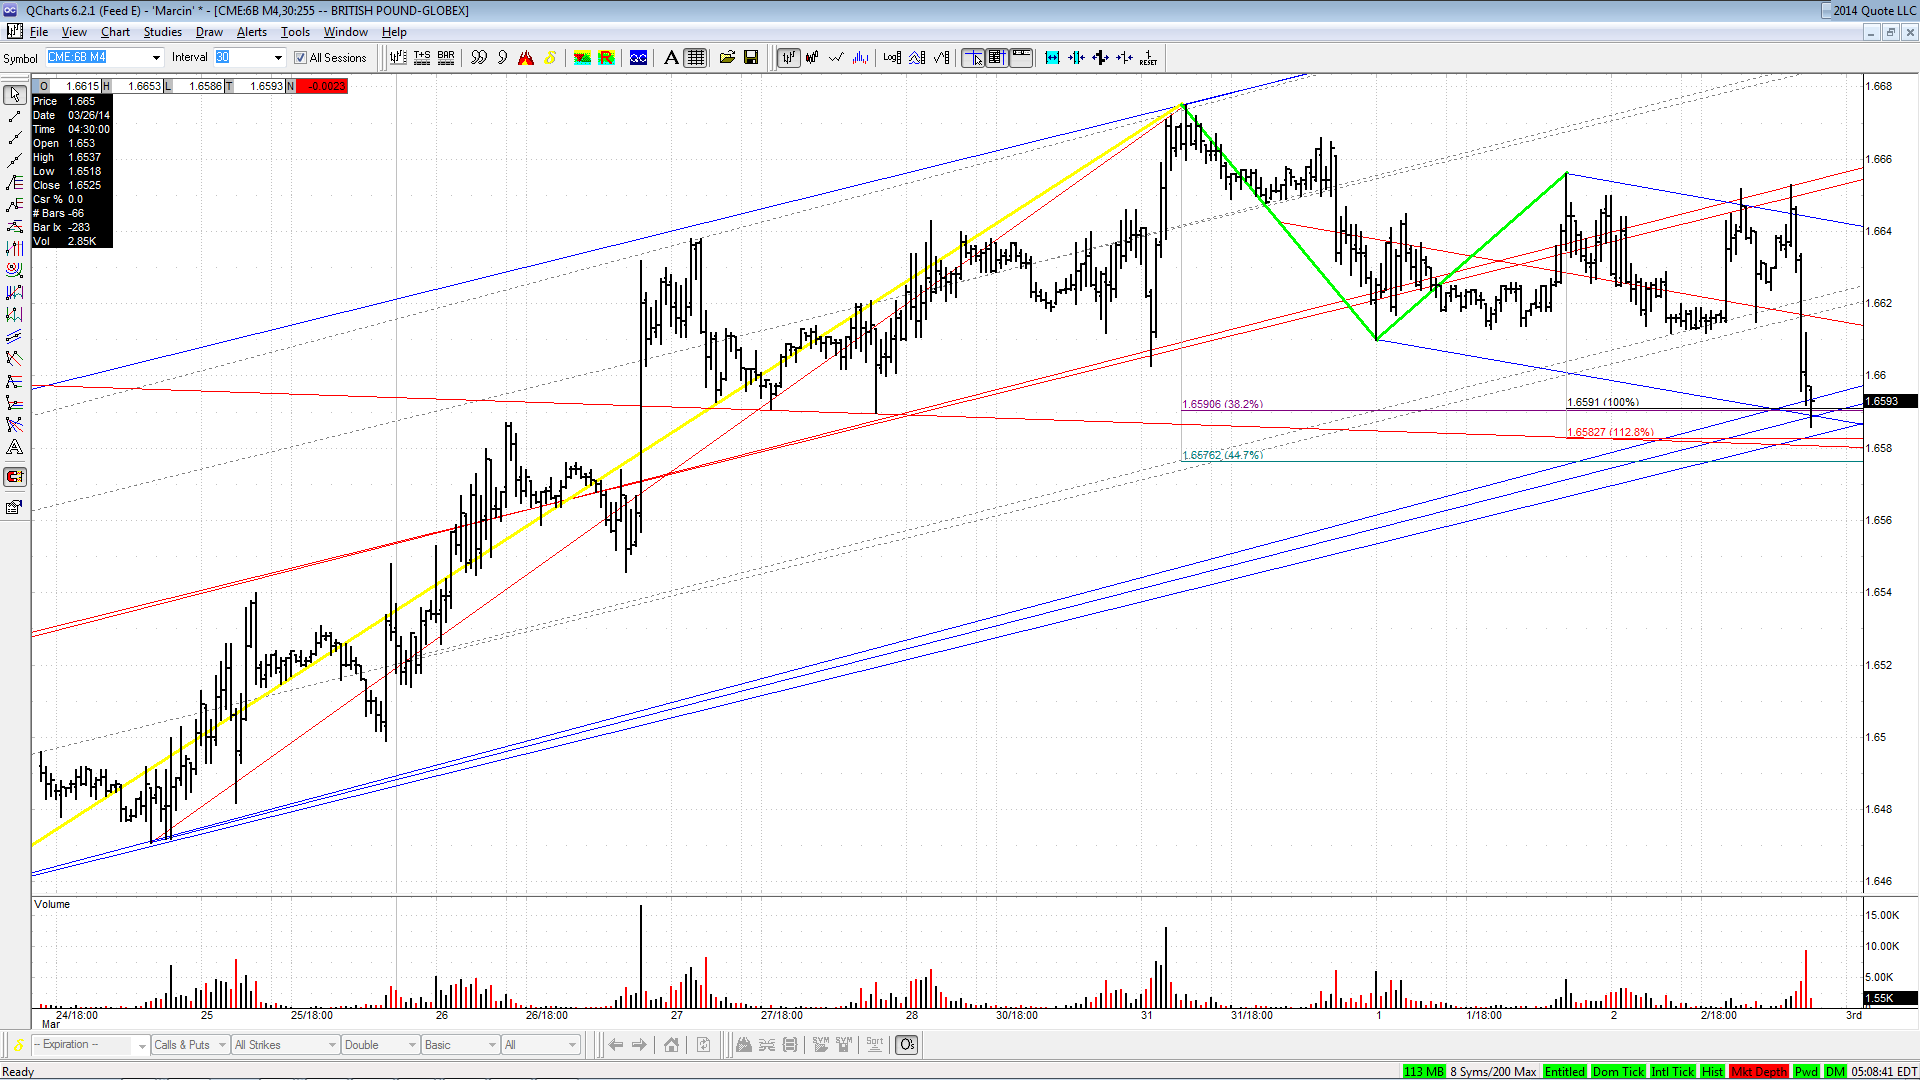Click the red net change indicator box
The height and width of the screenshot is (1080, 1920).
tap(322, 86)
